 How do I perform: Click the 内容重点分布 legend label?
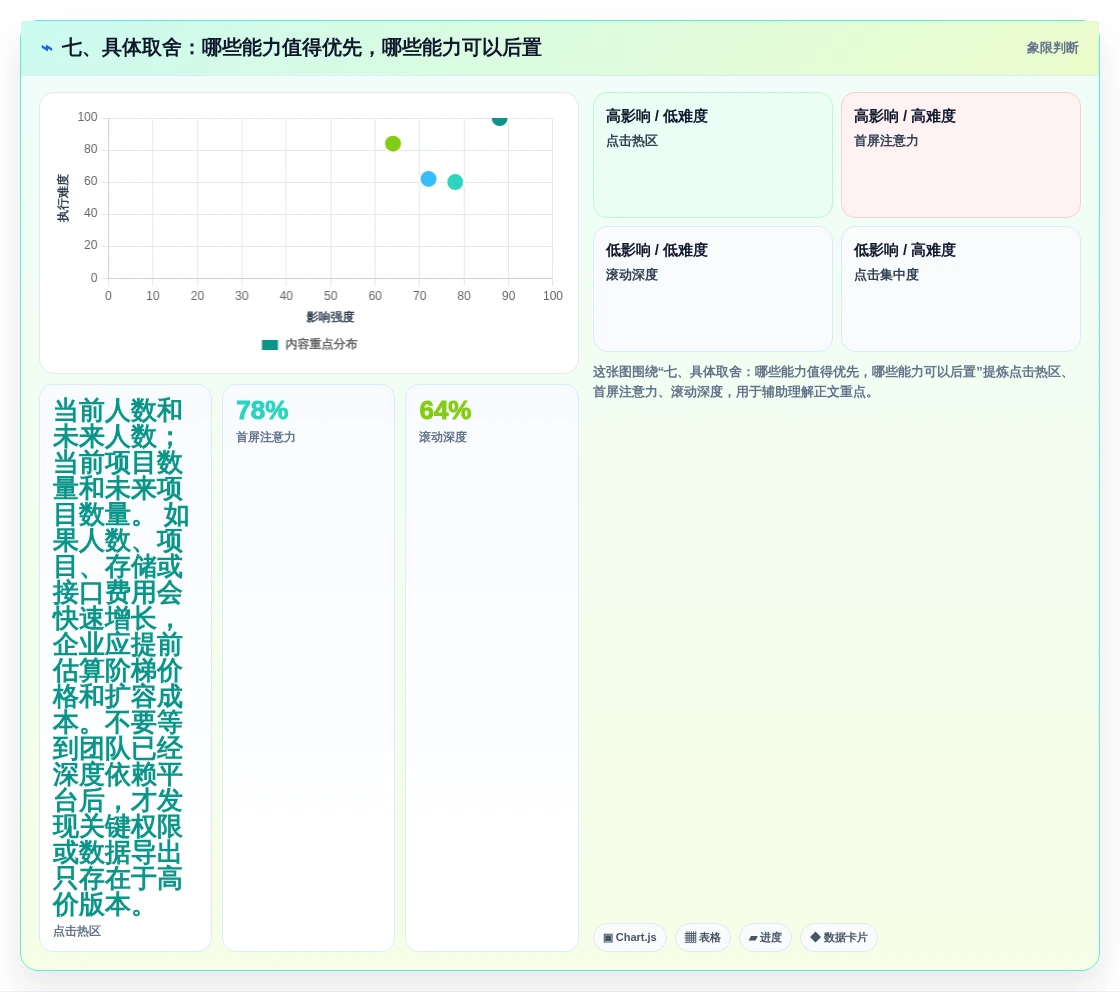(321, 344)
